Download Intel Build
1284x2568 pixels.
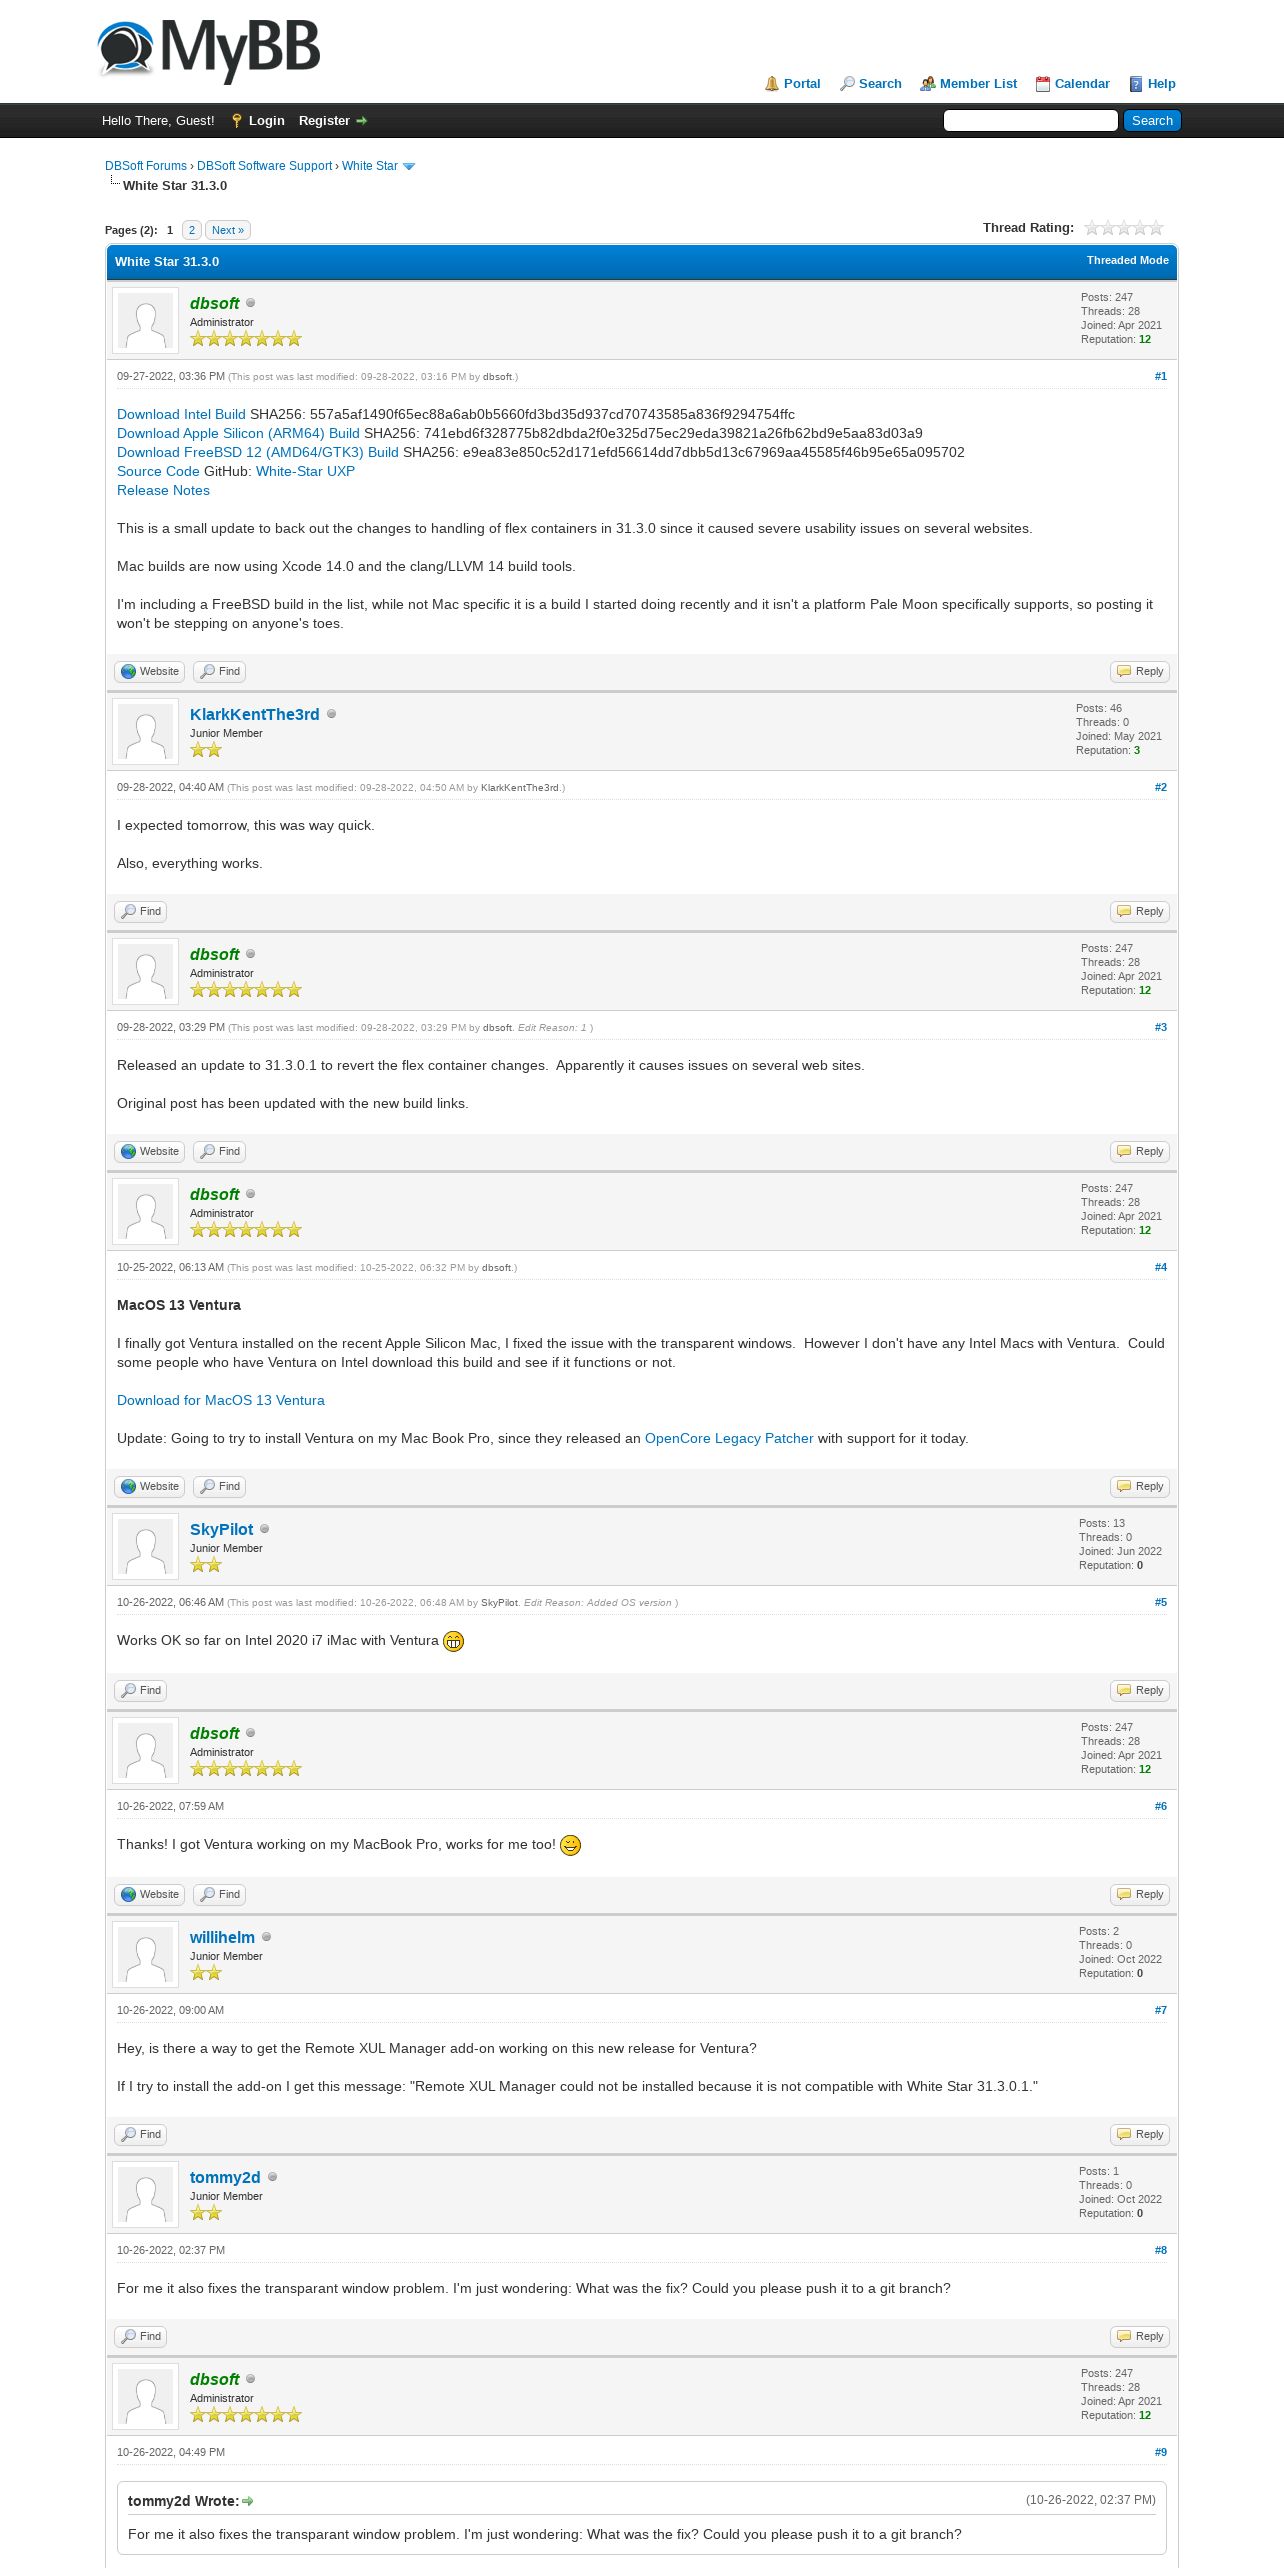click(x=181, y=414)
